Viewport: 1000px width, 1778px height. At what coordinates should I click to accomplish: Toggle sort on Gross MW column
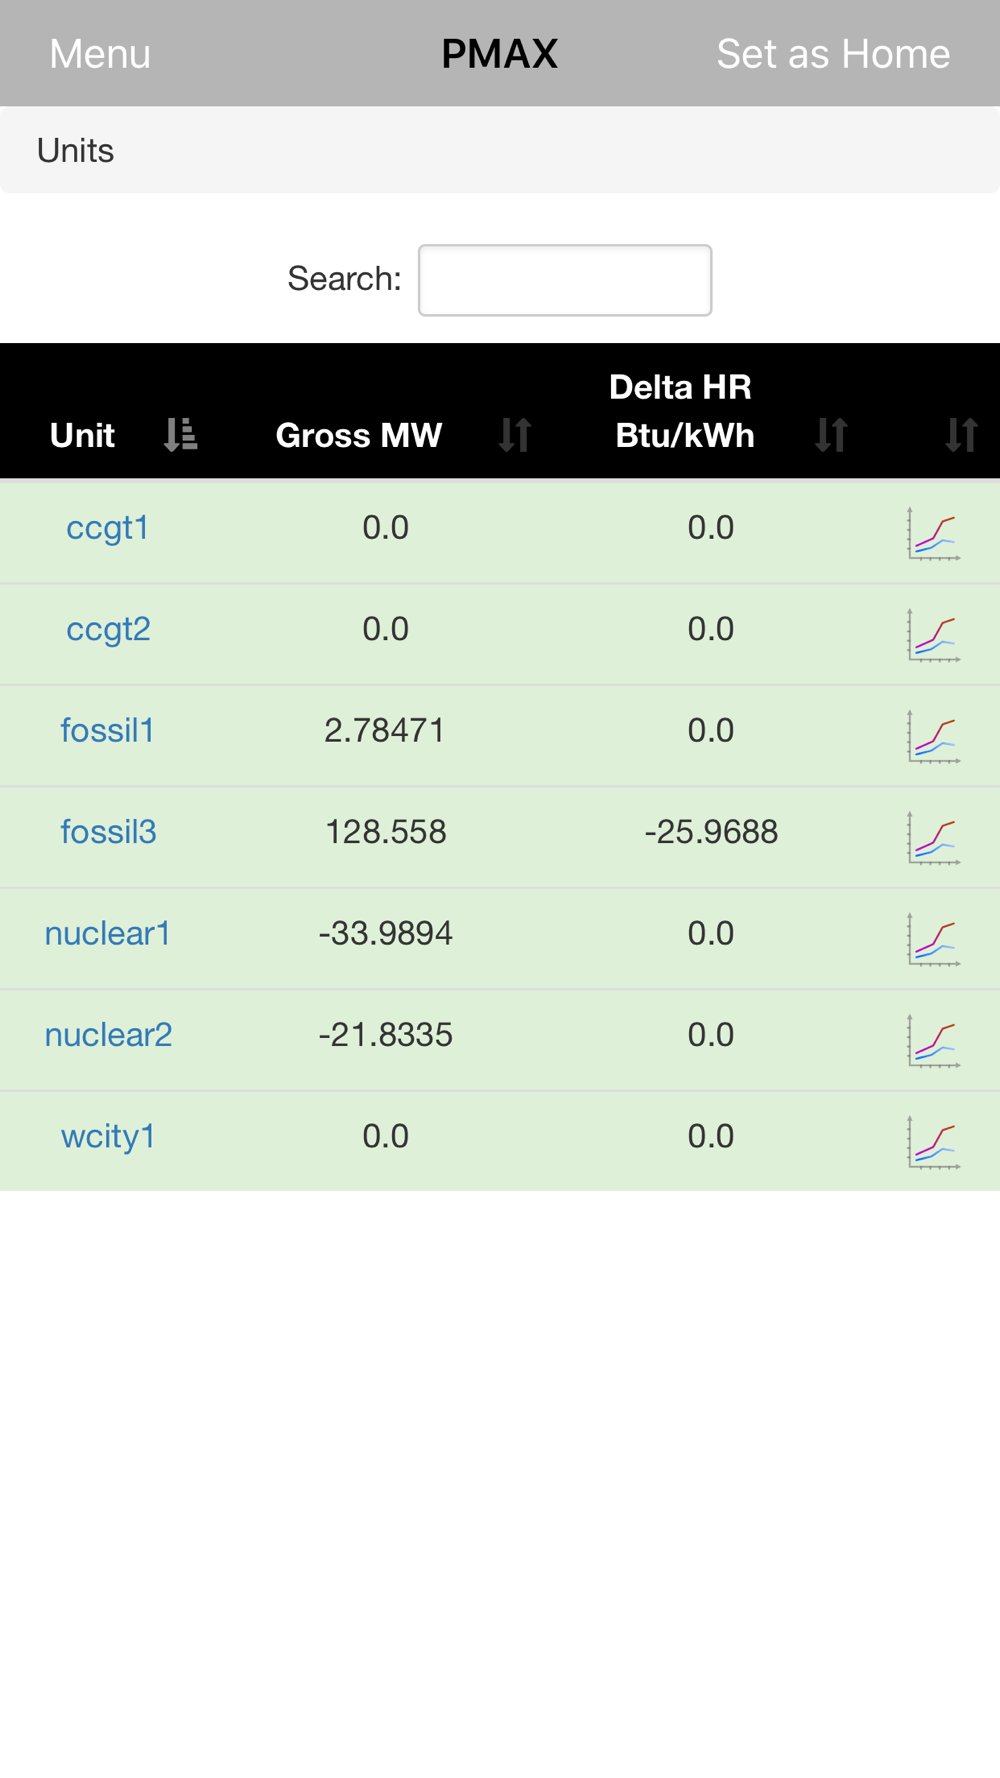point(515,435)
